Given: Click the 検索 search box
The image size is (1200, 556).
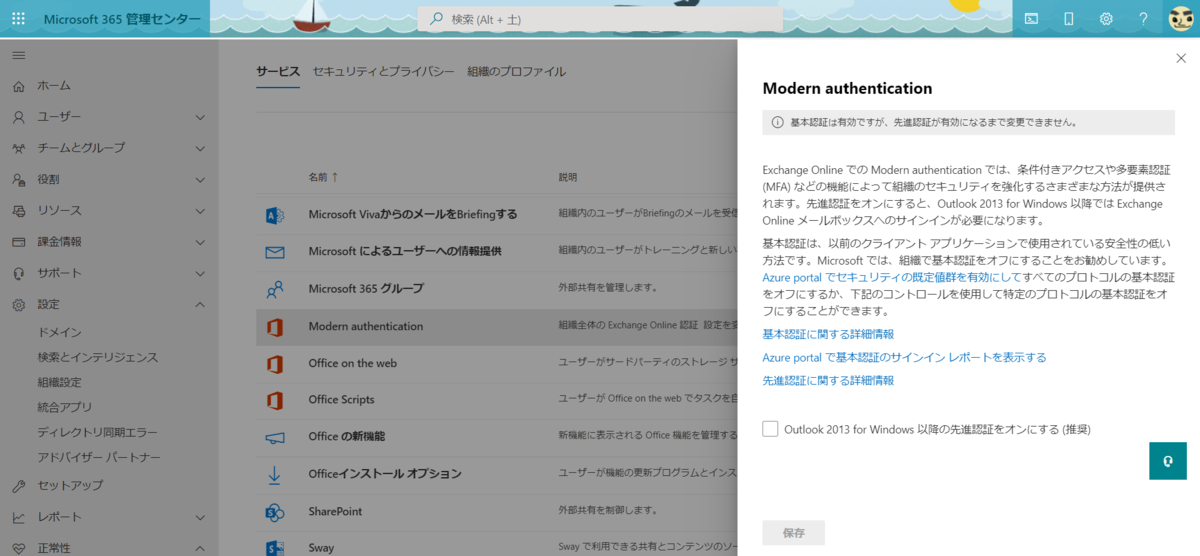Looking at the screenshot, I should [x=600, y=19].
